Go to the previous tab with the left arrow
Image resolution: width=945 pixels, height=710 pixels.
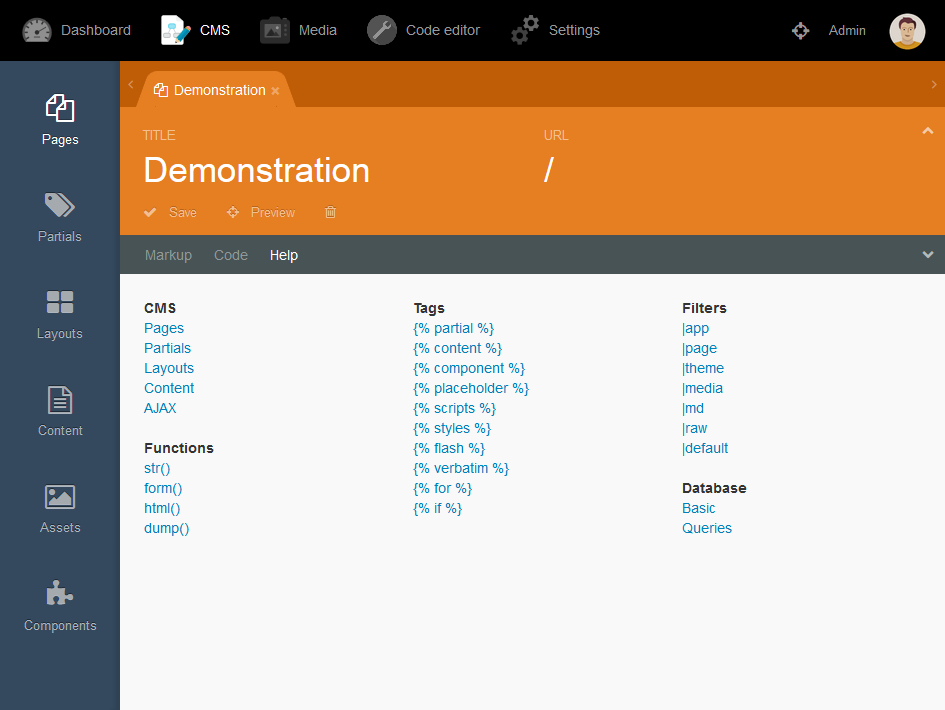click(x=130, y=85)
